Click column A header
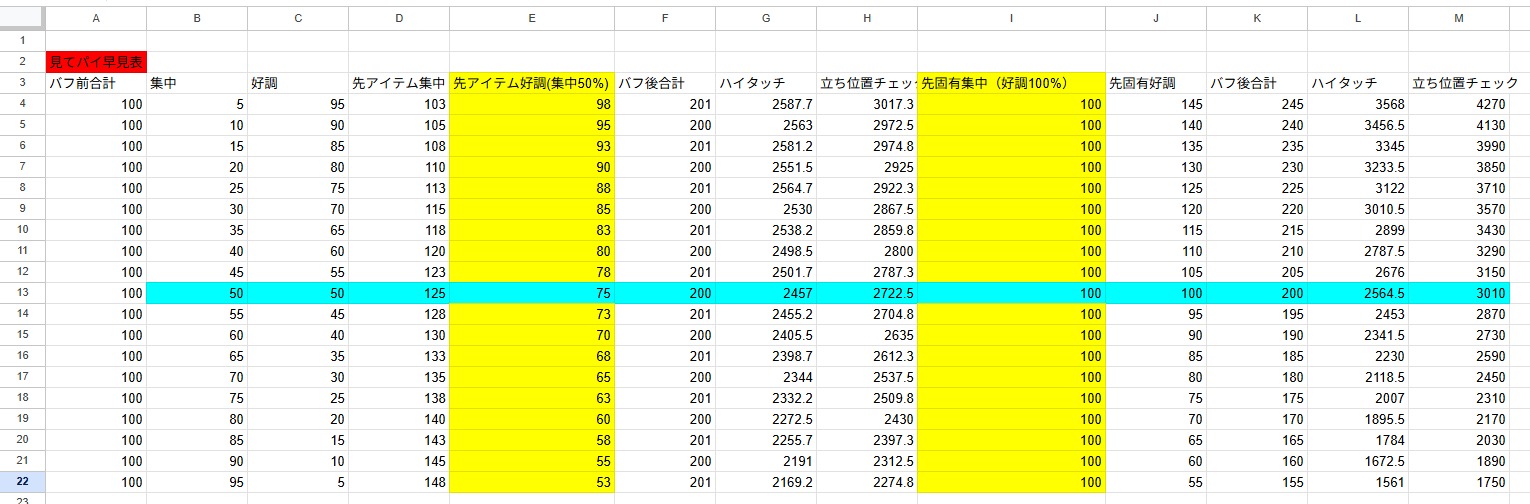This screenshot has width=1530, height=504. 96,18
